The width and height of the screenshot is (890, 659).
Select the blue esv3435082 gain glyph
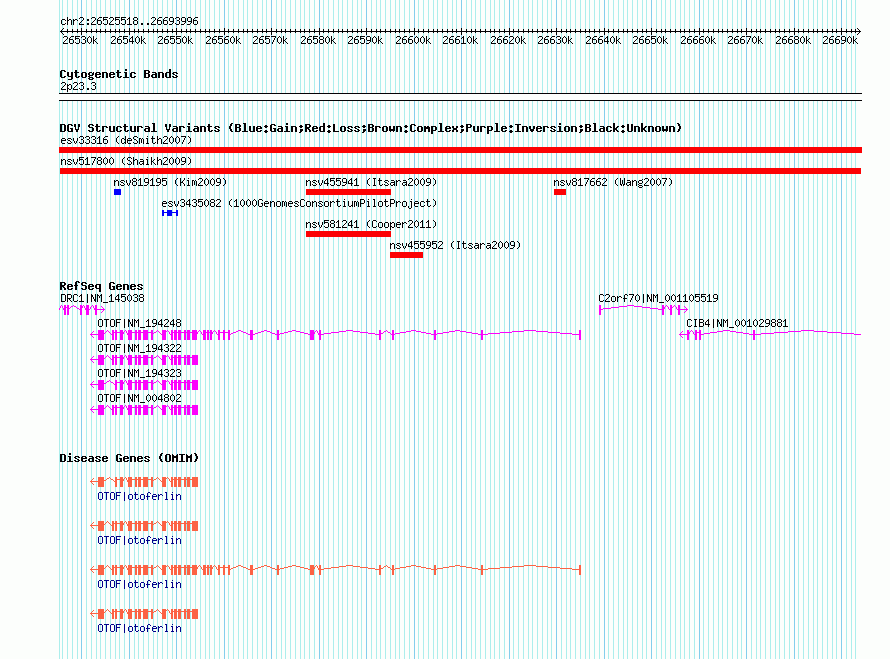(170, 213)
